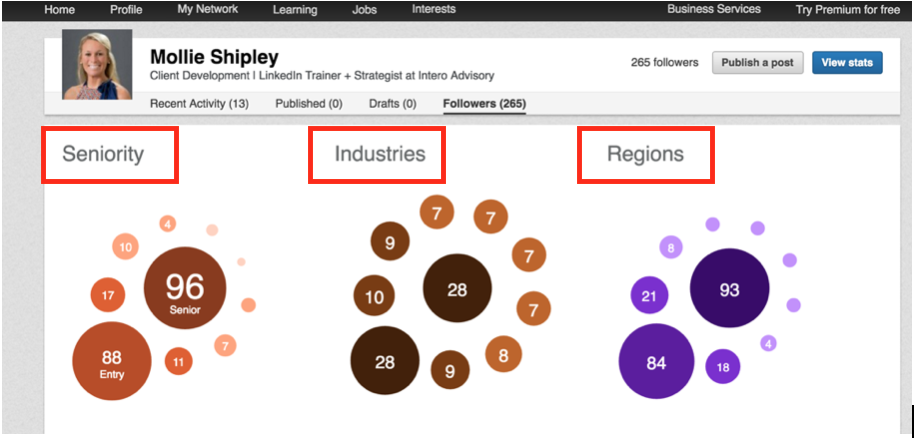Switch to the Drafts (0) tab
The image size is (914, 438).
[393, 104]
